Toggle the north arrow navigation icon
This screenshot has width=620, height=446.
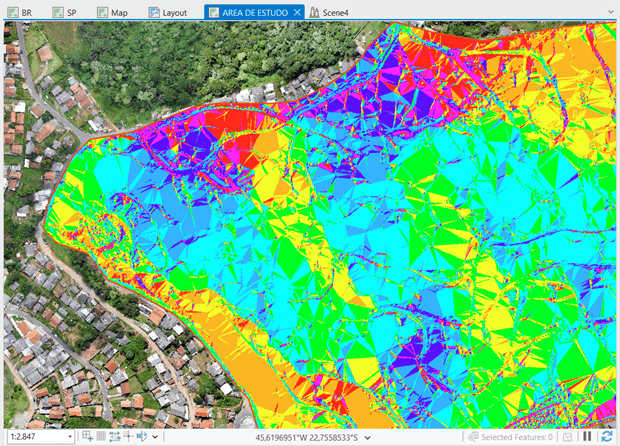click(x=141, y=437)
